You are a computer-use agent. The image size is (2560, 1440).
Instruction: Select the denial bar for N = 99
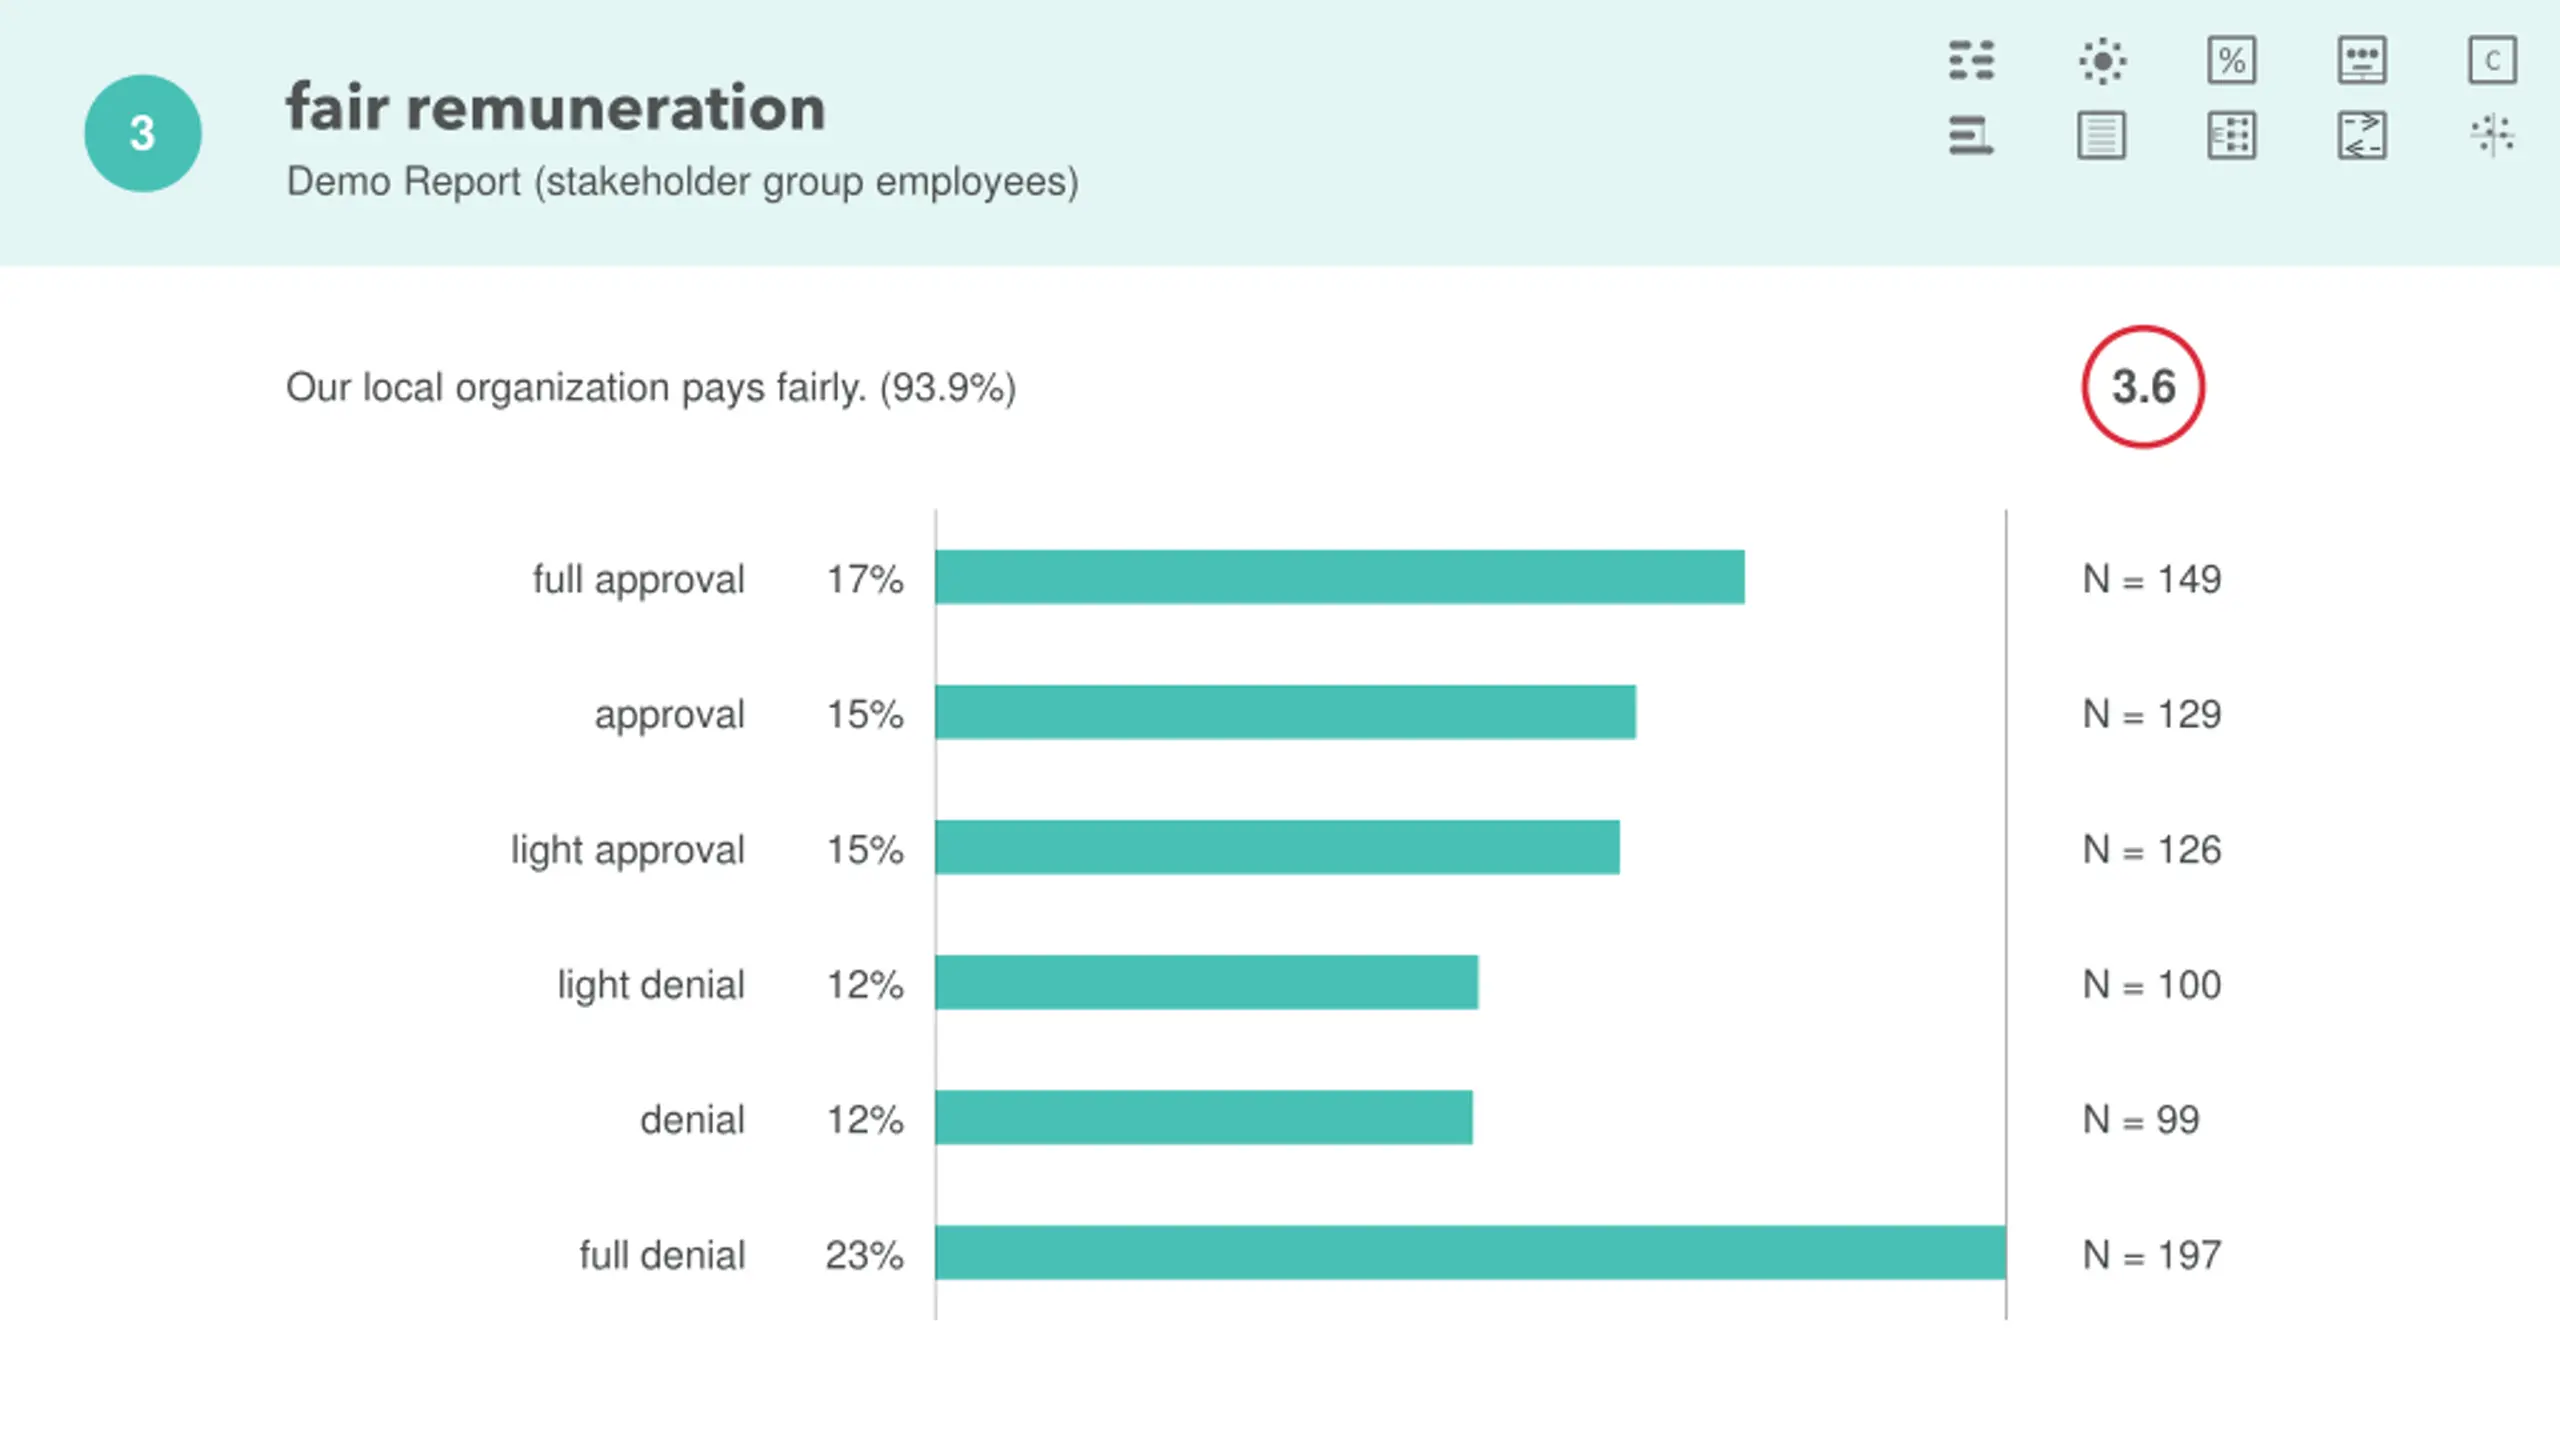(x=1203, y=1117)
